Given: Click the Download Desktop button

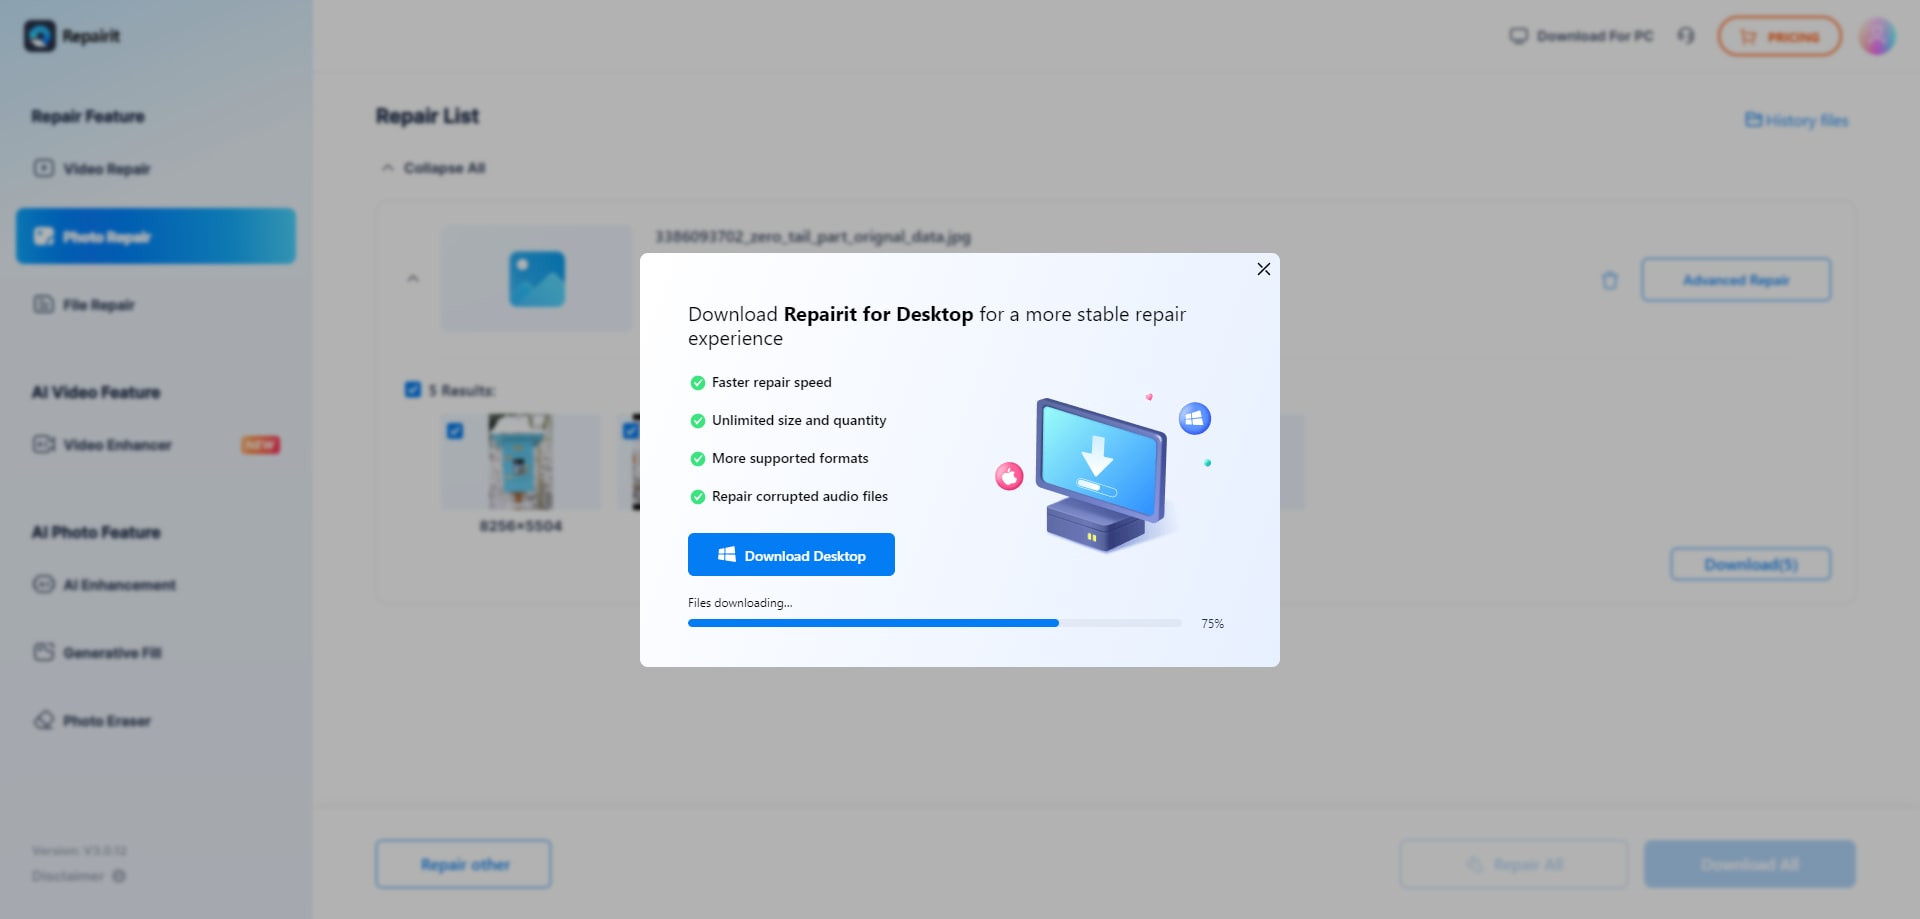Looking at the screenshot, I should [x=791, y=555].
